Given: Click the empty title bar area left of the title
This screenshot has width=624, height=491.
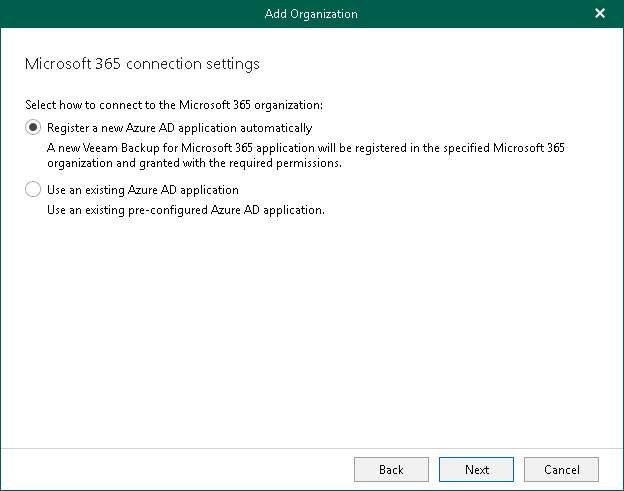Looking at the screenshot, I should (x=120, y=13).
